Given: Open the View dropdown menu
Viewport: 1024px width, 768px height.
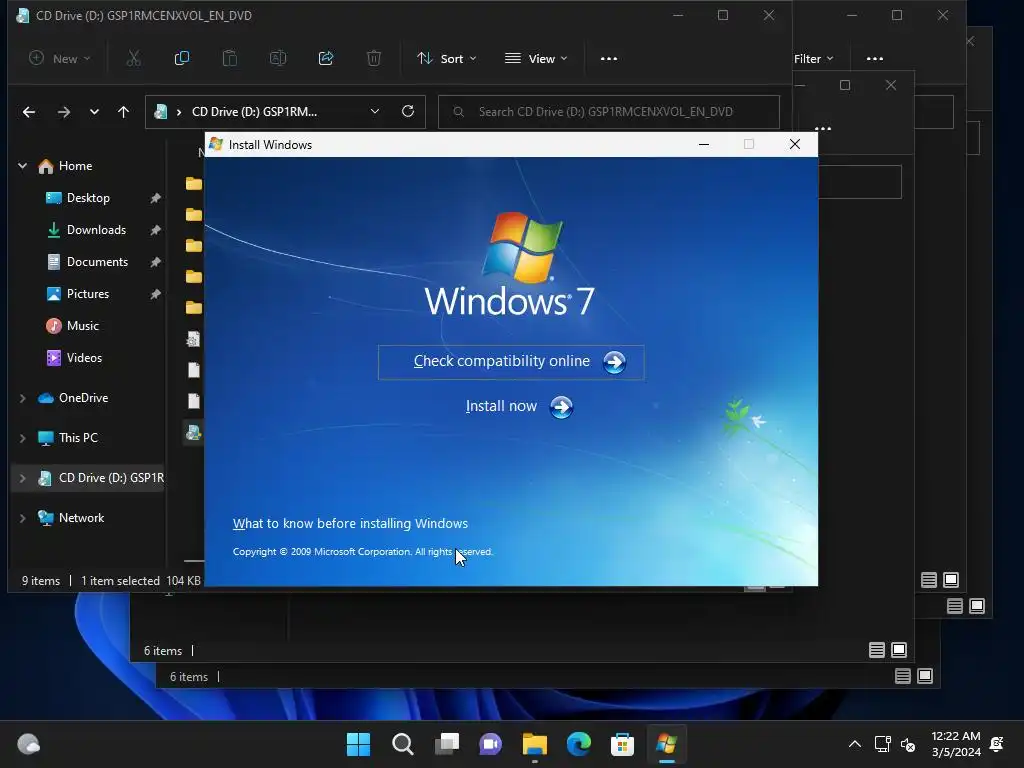Looking at the screenshot, I should click(536, 58).
